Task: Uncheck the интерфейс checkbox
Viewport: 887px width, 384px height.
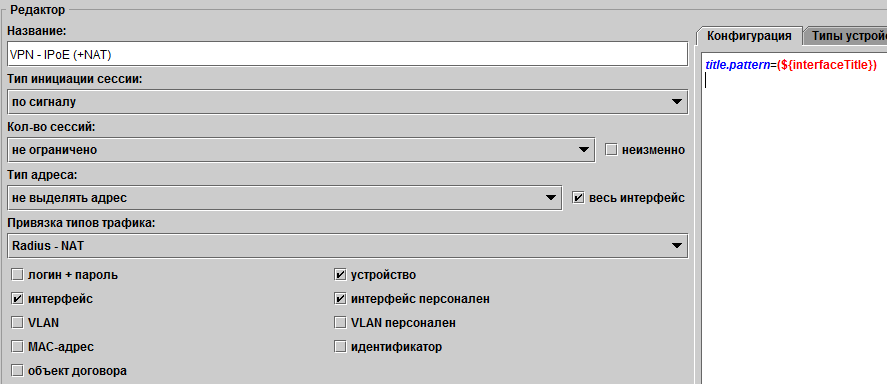Action: coord(18,299)
